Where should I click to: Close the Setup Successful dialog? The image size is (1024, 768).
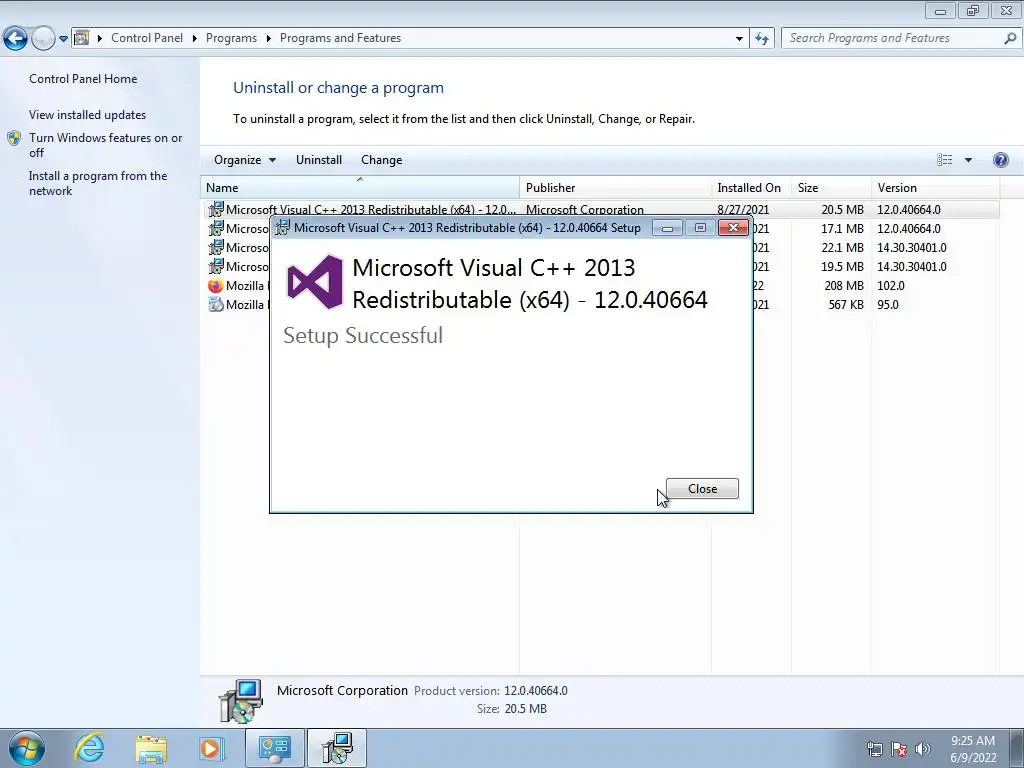tap(702, 488)
